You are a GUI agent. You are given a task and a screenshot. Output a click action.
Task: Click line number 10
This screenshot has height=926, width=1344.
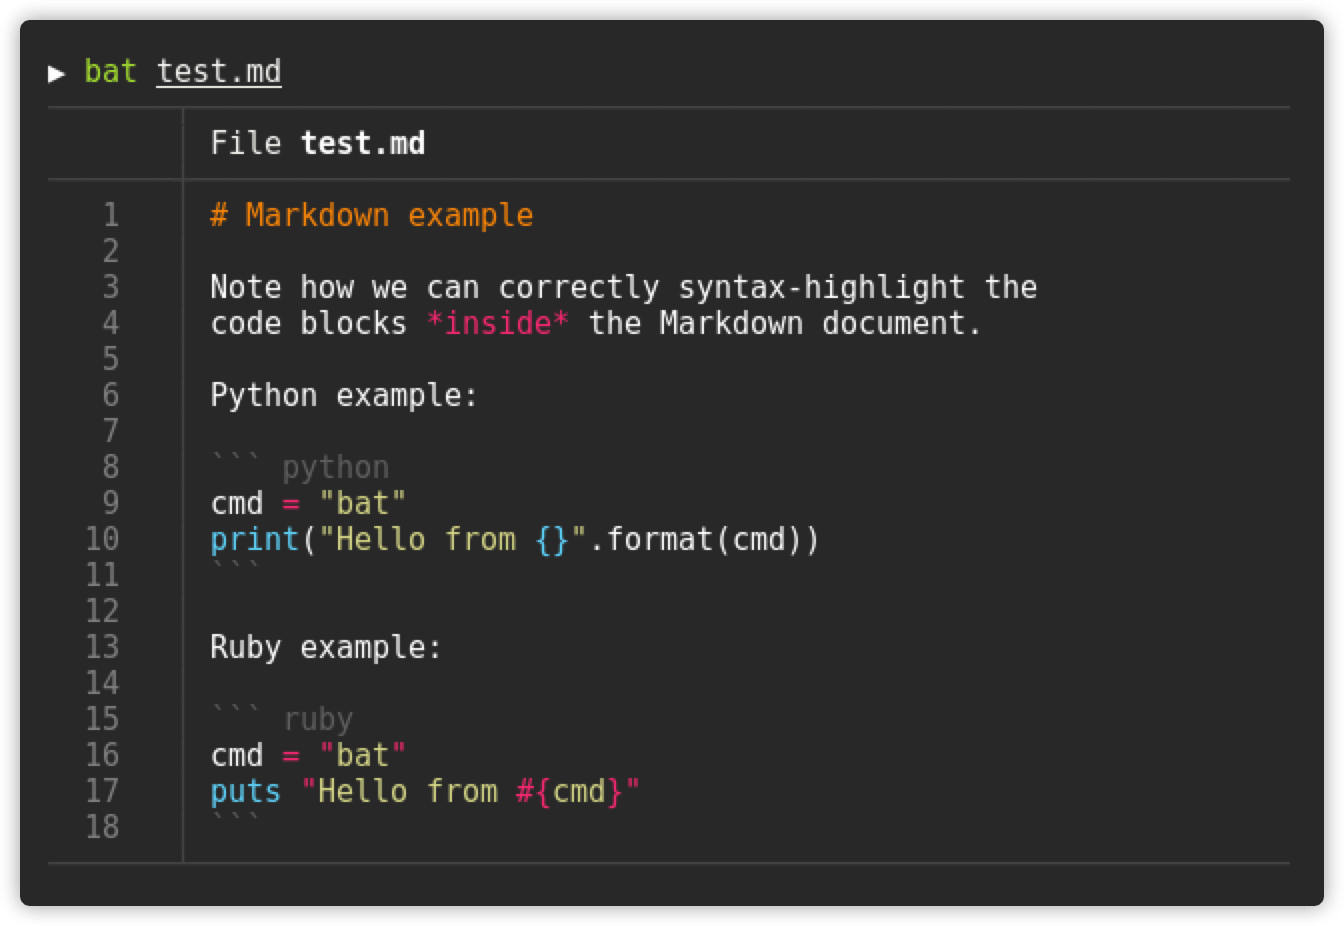(102, 539)
